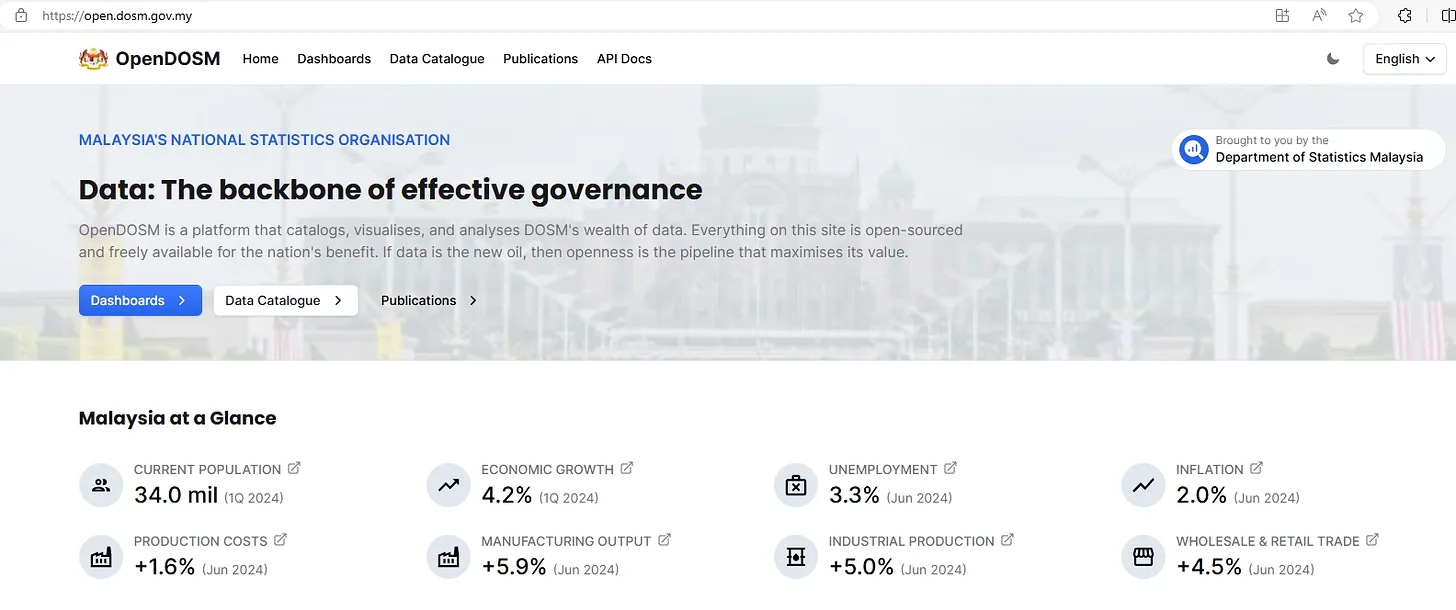Click the CURRENT POPULATION label
The height and width of the screenshot is (610, 1456).
coord(208,469)
